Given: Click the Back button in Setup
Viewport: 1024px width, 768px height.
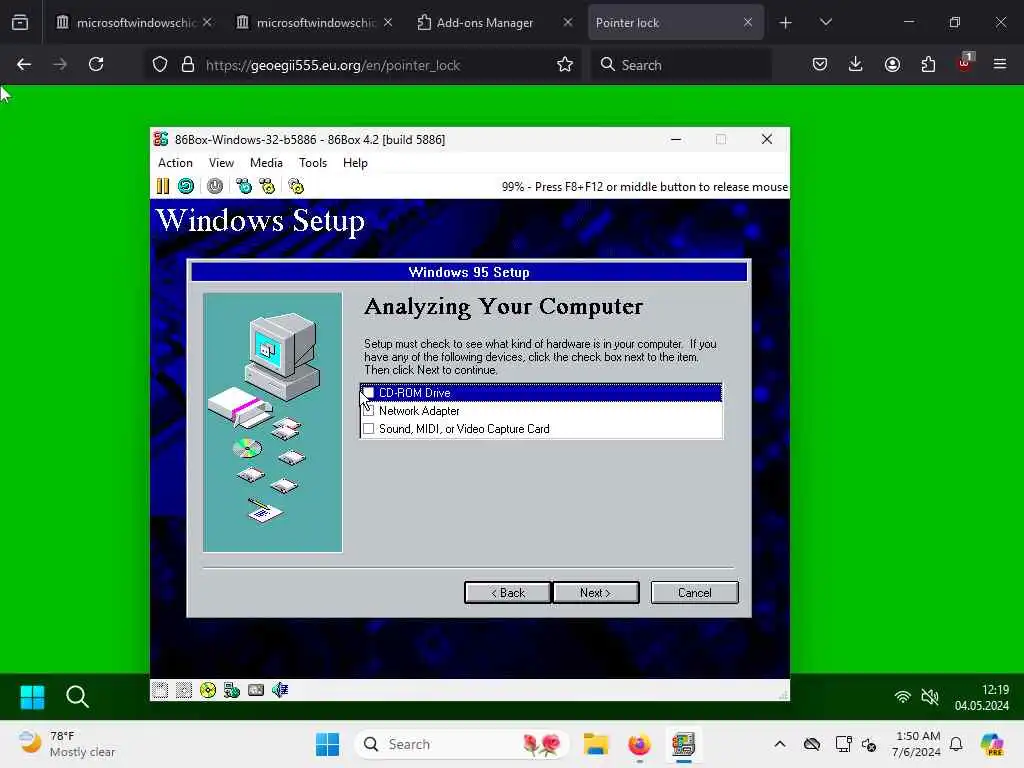Looking at the screenshot, I should coord(507,592).
